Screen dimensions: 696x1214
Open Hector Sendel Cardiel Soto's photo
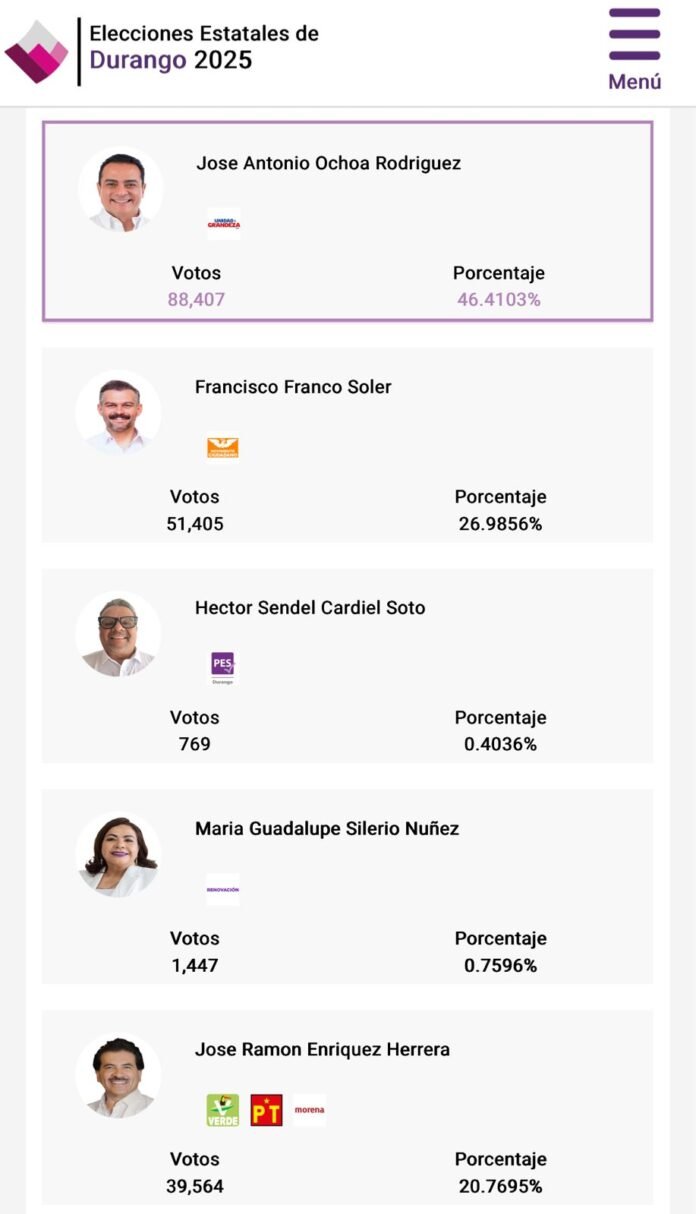point(118,634)
